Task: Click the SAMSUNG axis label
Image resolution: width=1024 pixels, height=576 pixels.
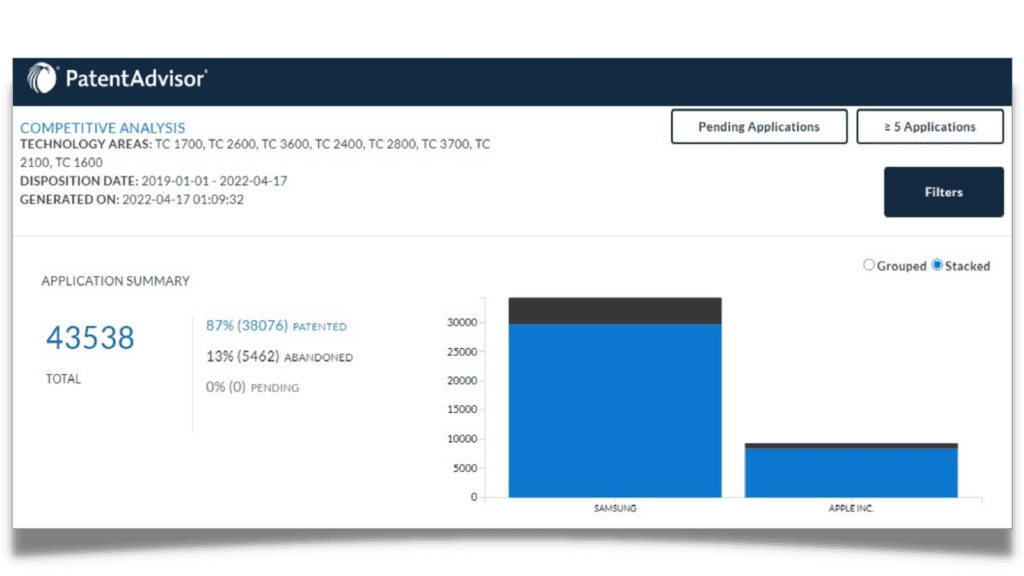Action: coord(615,508)
